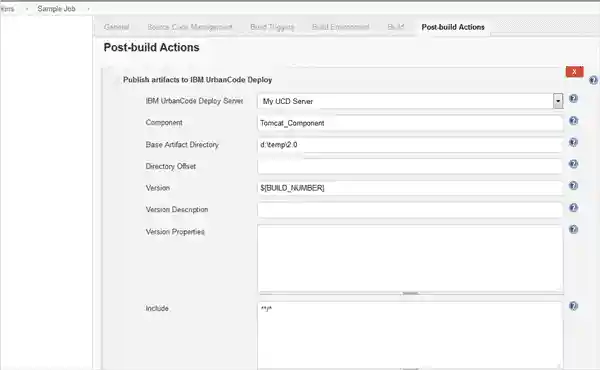Delete the Publish artifacts post-build action
This screenshot has height=370, width=600.
coord(574,72)
